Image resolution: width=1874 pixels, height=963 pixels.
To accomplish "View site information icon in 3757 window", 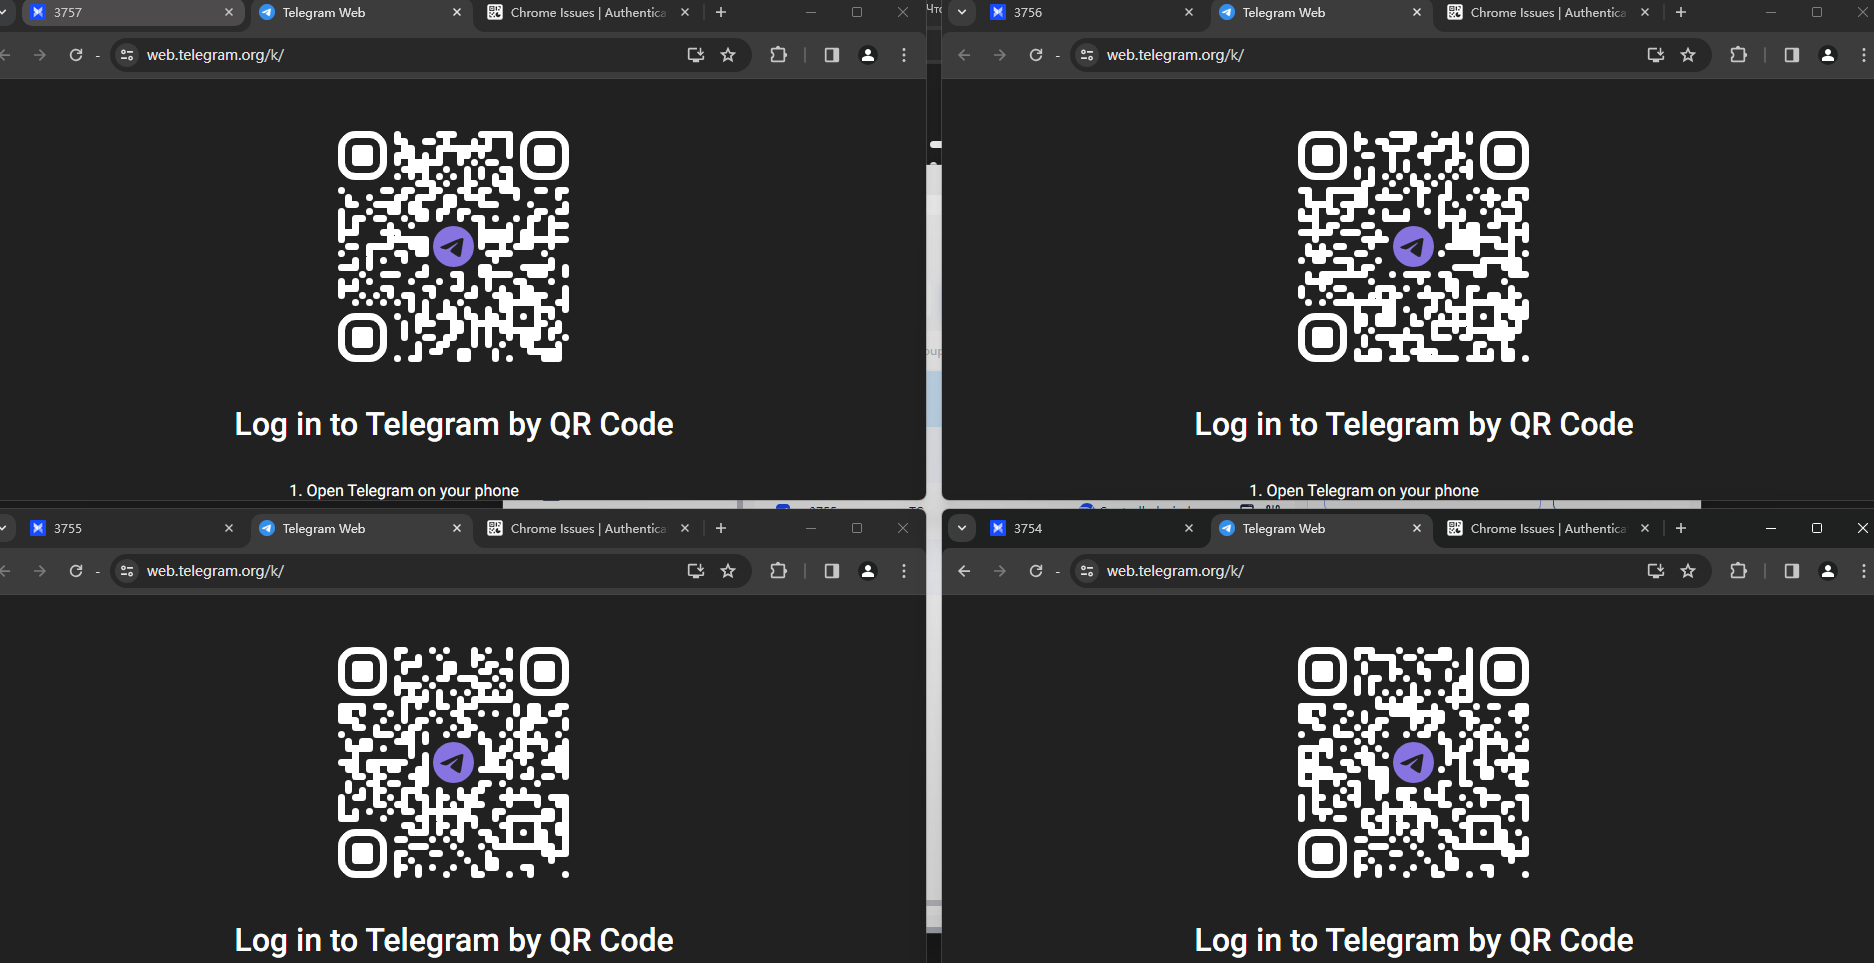I will click(x=127, y=55).
